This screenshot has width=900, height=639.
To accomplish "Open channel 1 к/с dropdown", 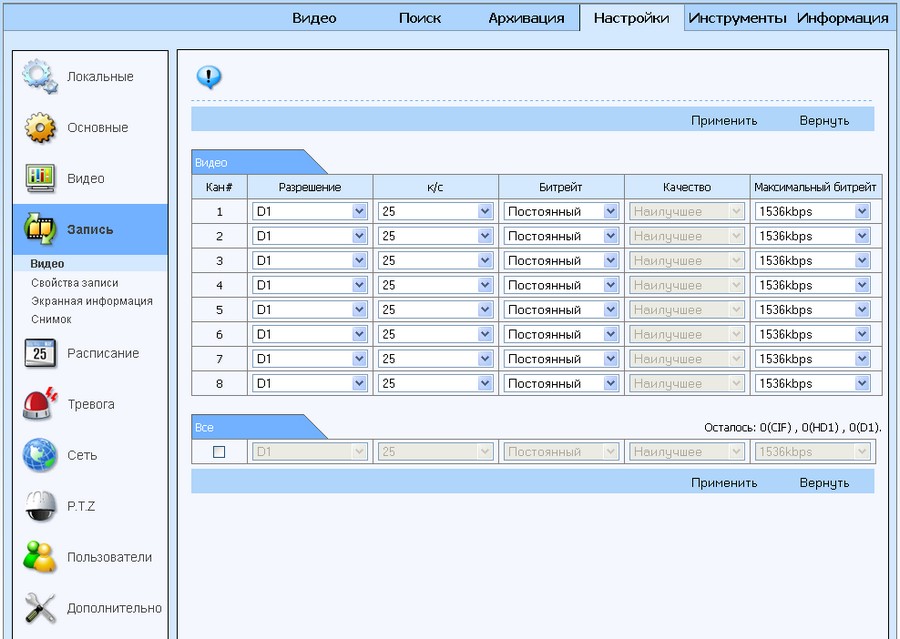I will [436, 211].
